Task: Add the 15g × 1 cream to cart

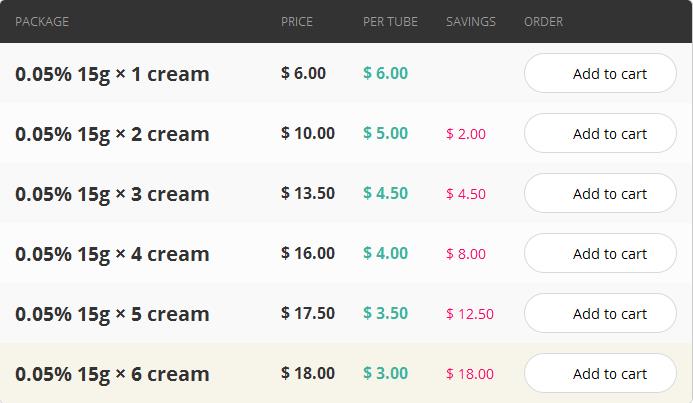Action: pos(600,73)
